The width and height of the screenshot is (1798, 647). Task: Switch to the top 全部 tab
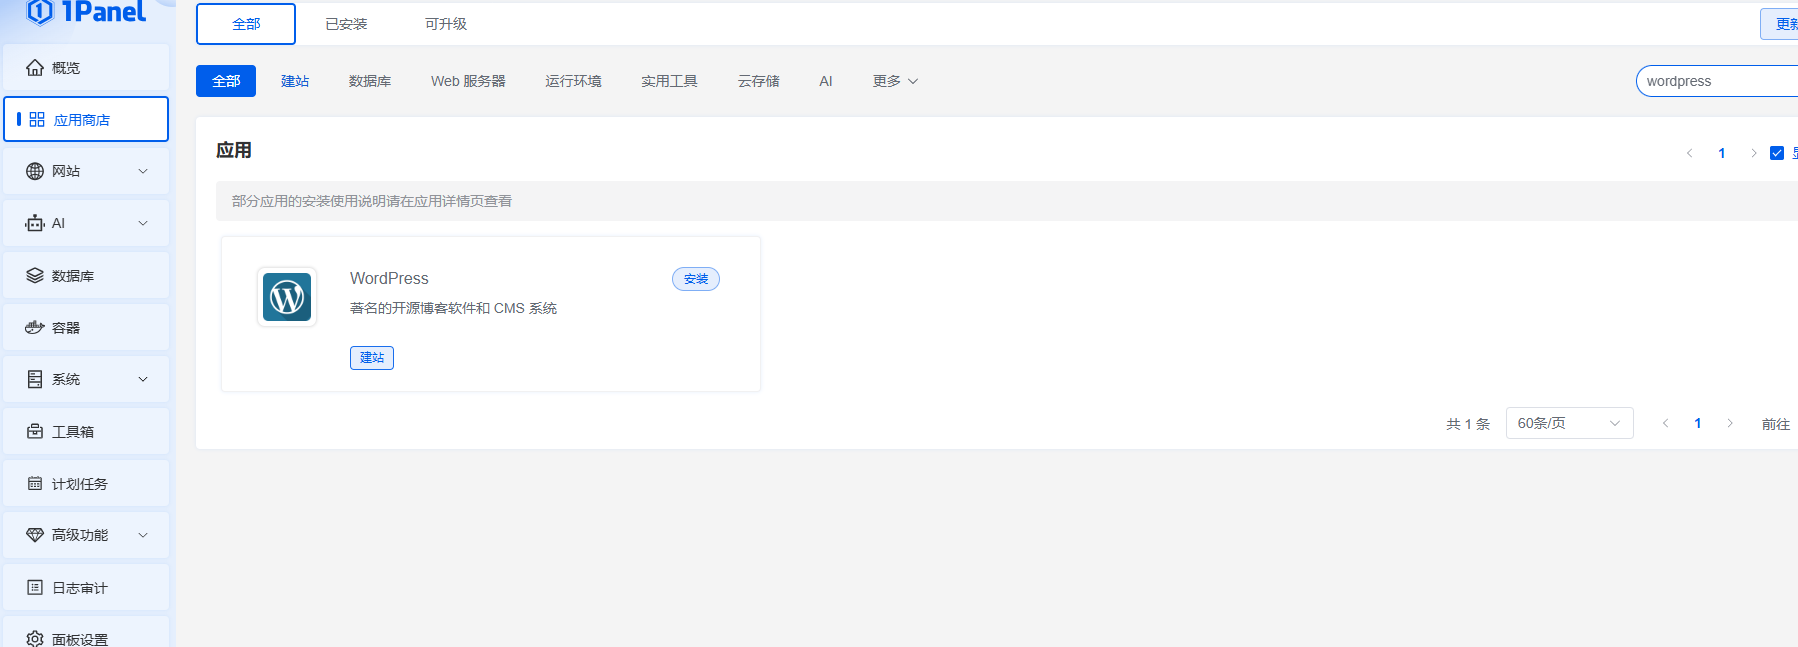pos(246,24)
